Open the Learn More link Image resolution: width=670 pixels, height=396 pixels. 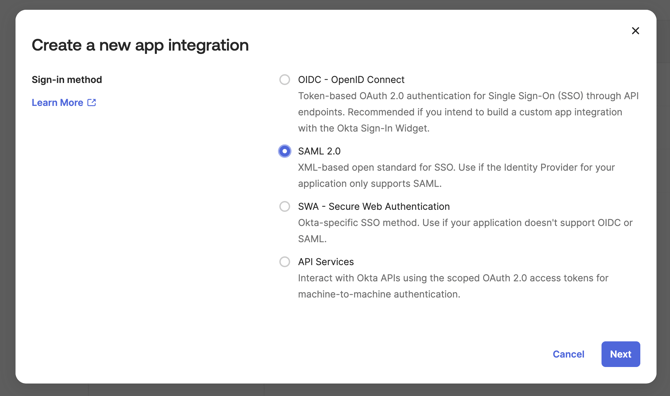[57, 103]
